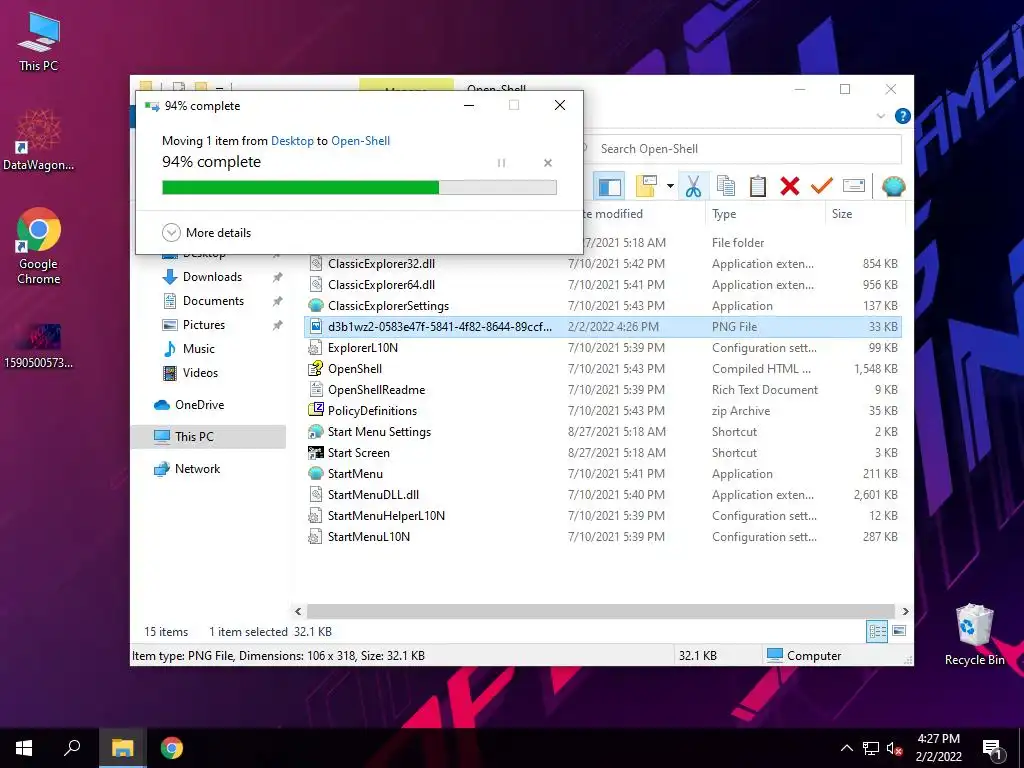1024x768 pixels.
Task: Copy the selected file using copy icon
Action: (726, 187)
